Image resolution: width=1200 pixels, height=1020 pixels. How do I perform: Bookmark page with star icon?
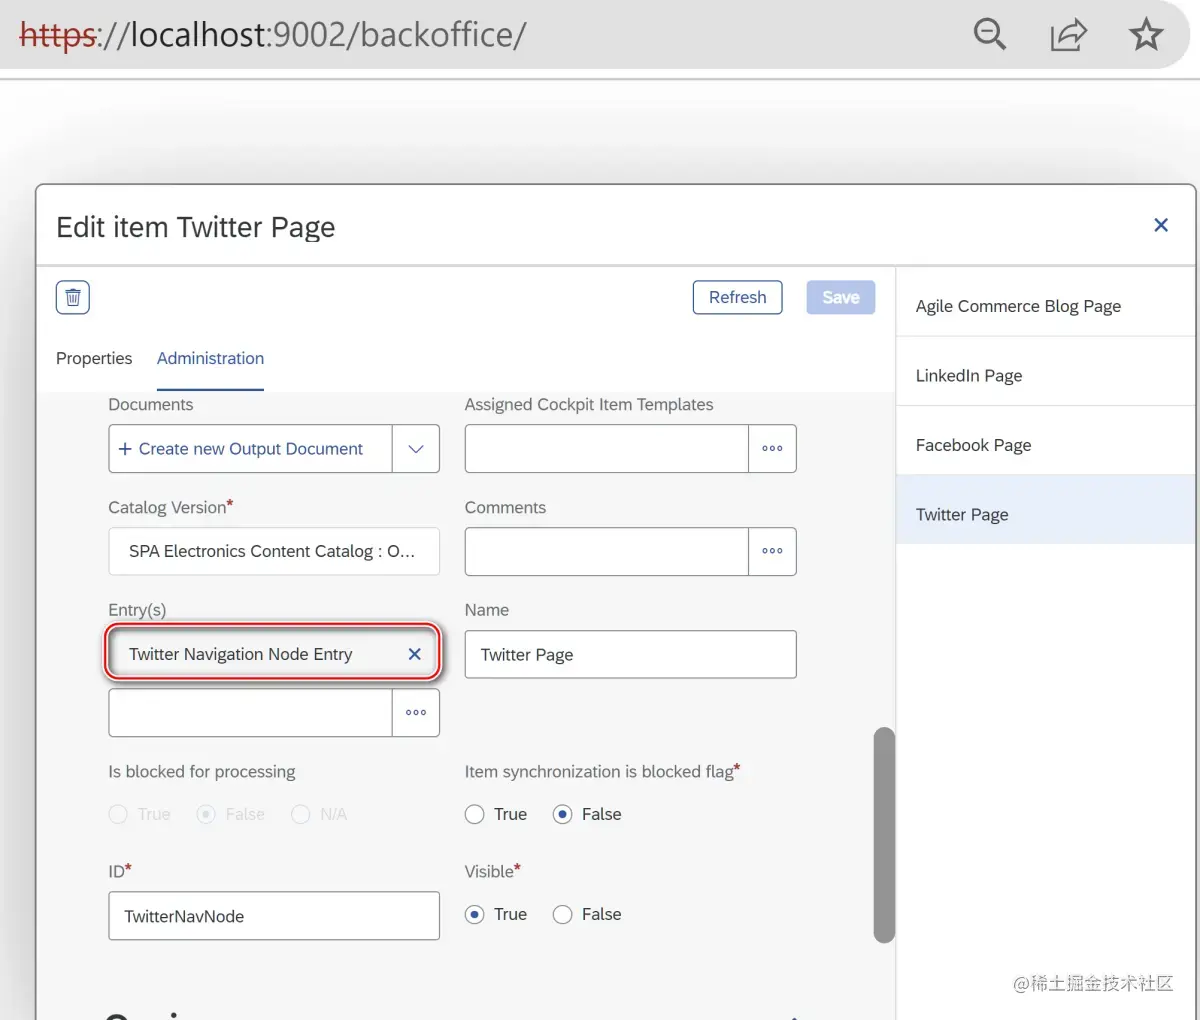pos(1146,34)
